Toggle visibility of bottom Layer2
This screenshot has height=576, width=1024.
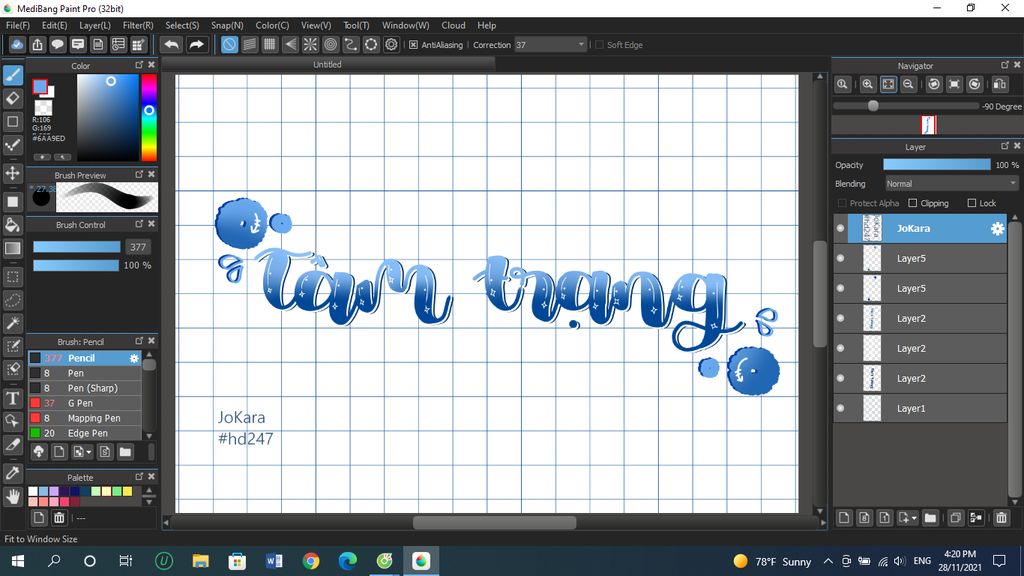click(840, 378)
